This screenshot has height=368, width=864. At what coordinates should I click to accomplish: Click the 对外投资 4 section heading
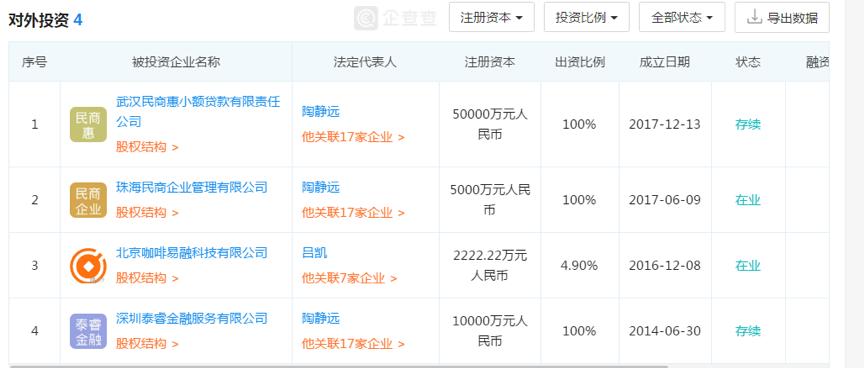45,20
